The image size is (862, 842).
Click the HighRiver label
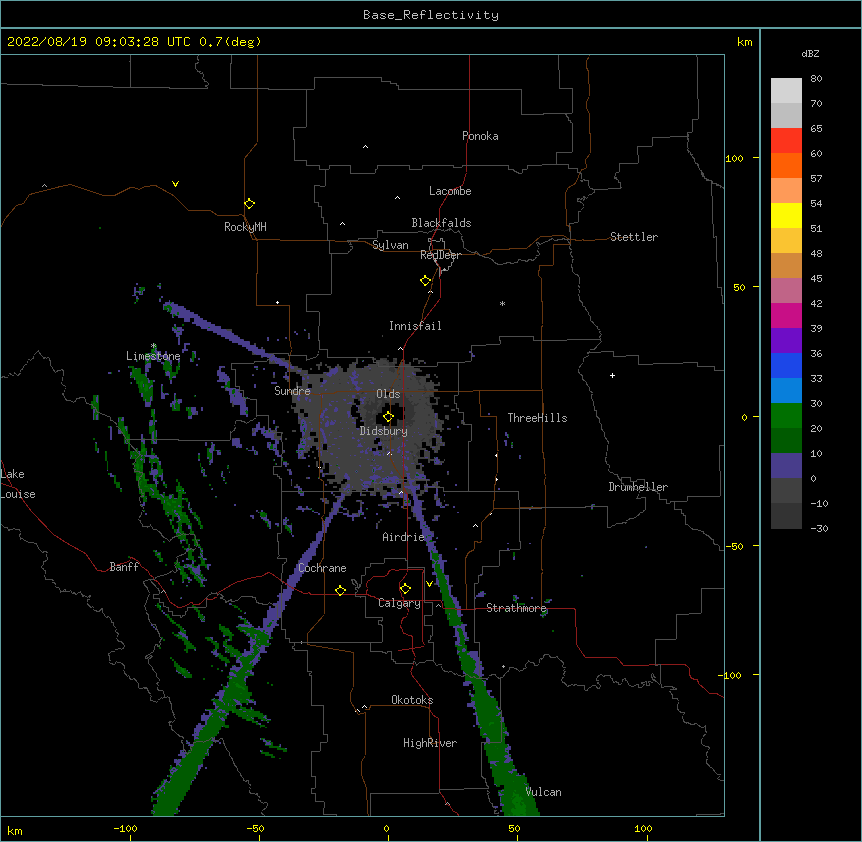[x=430, y=743]
